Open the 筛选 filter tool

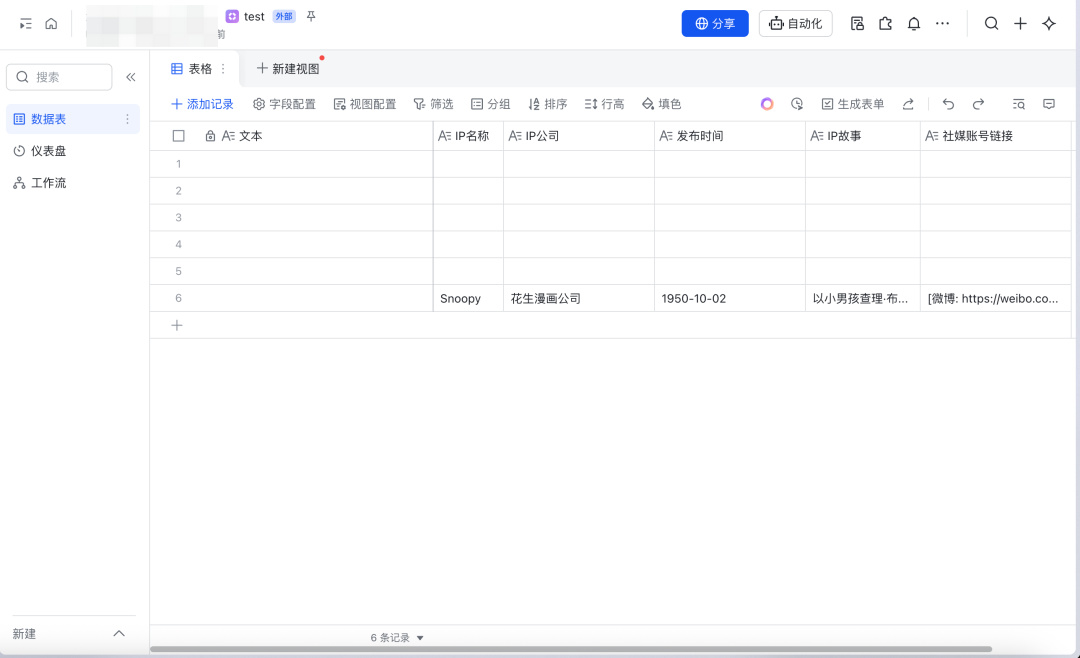[x=433, y=104]
